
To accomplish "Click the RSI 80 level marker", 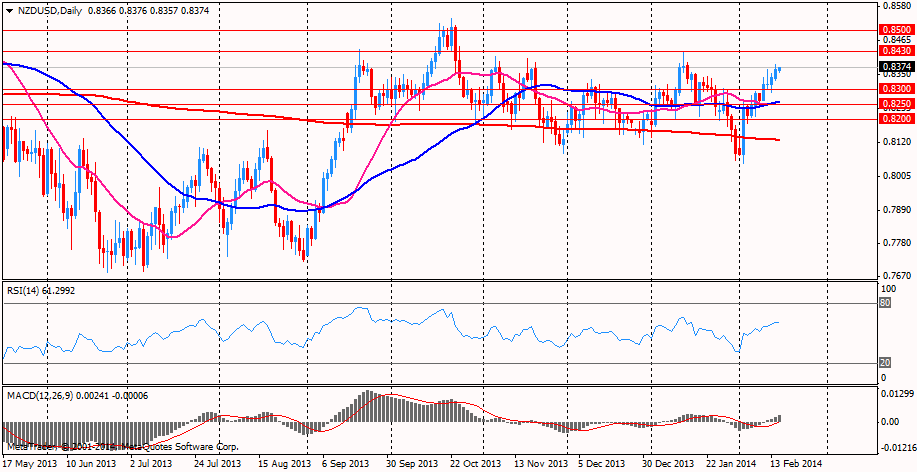I will click(x=884, y=303).
